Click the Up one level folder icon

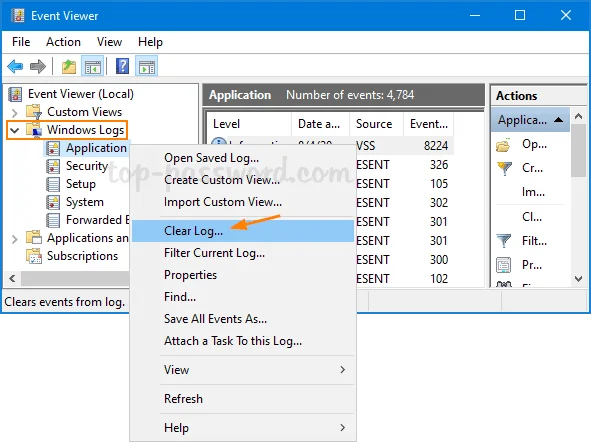[x=69, y=67]
